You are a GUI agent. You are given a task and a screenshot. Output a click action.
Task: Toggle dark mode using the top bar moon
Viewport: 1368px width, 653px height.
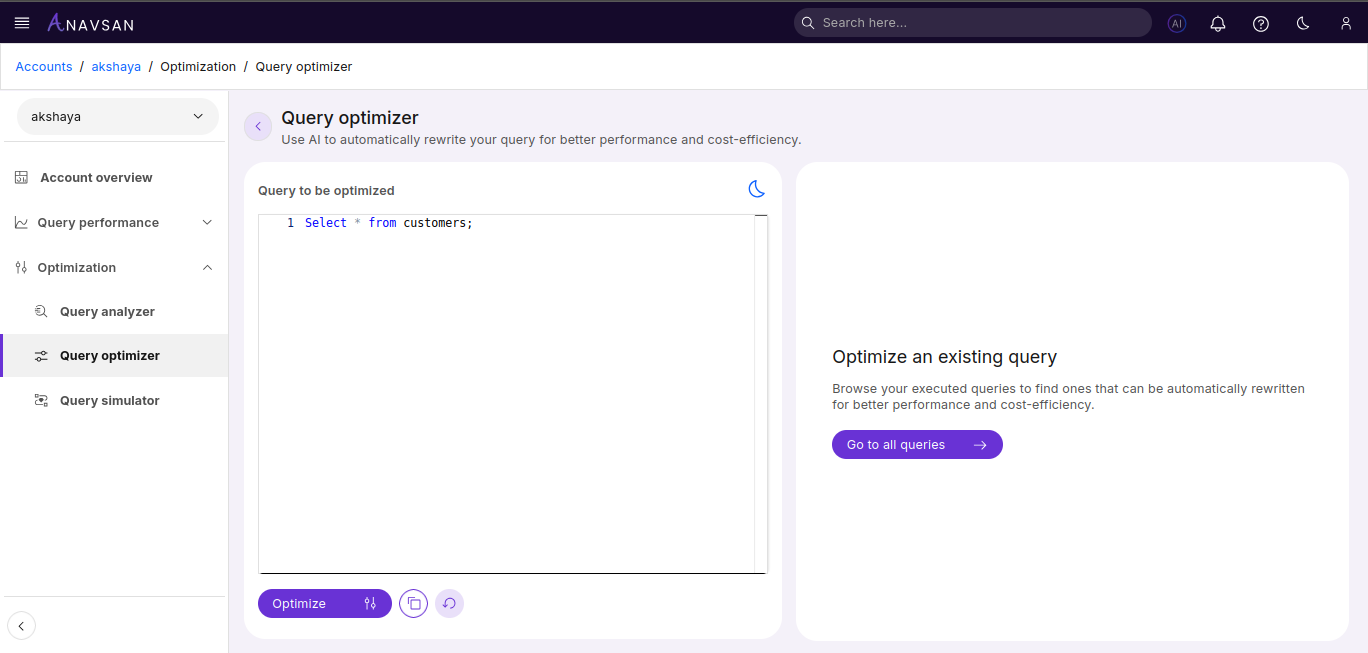tap(1302, 22)
